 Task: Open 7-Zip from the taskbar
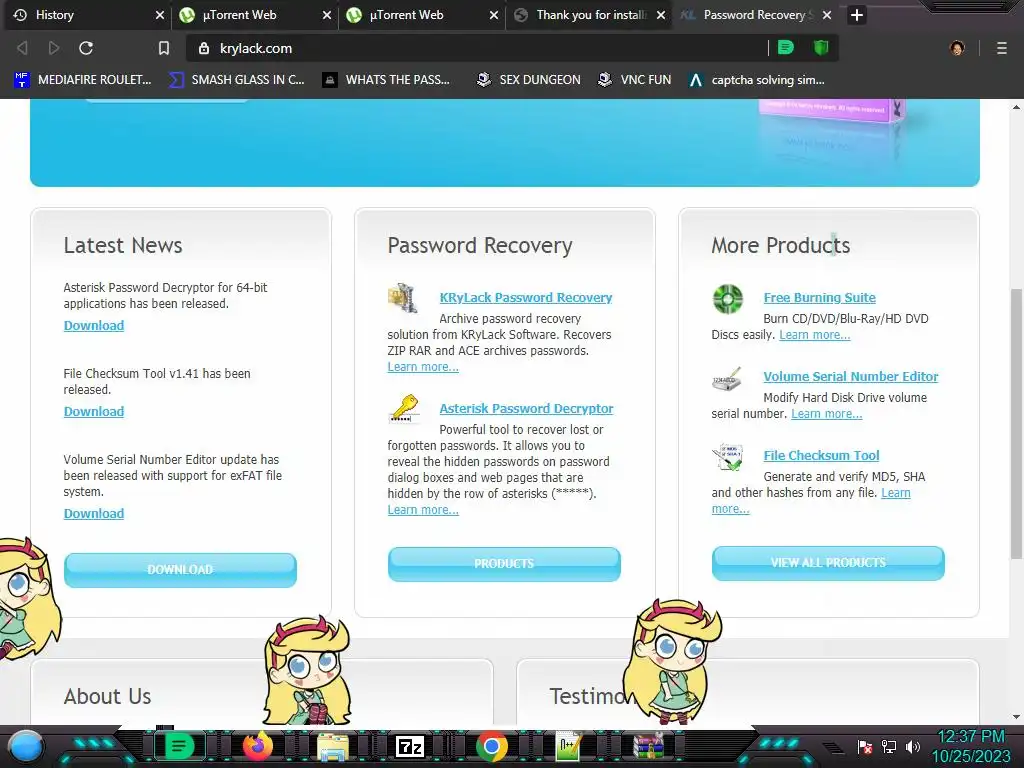click(410, 746)
